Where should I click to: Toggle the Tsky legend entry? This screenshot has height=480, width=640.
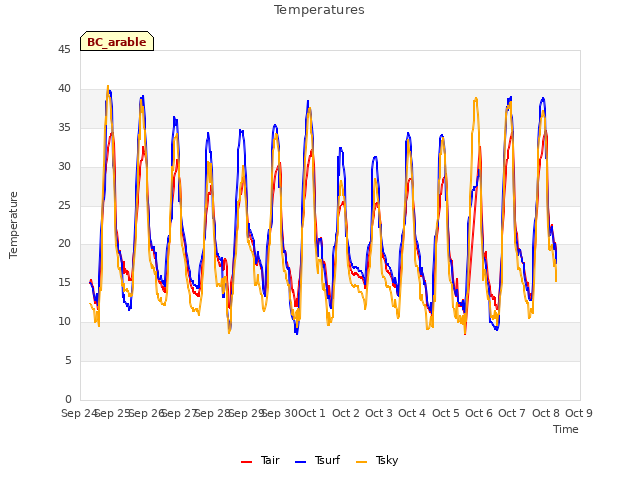pos(377,460)
